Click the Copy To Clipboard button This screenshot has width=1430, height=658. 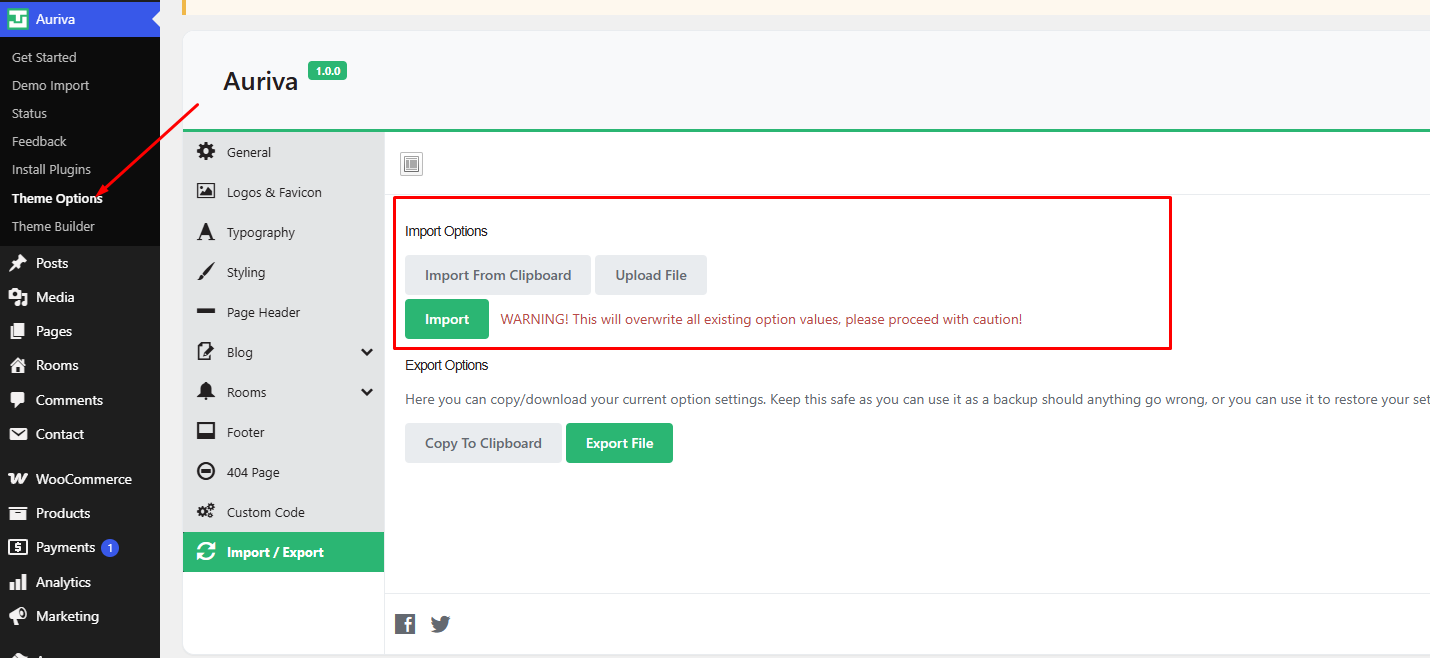coord(483,443)
